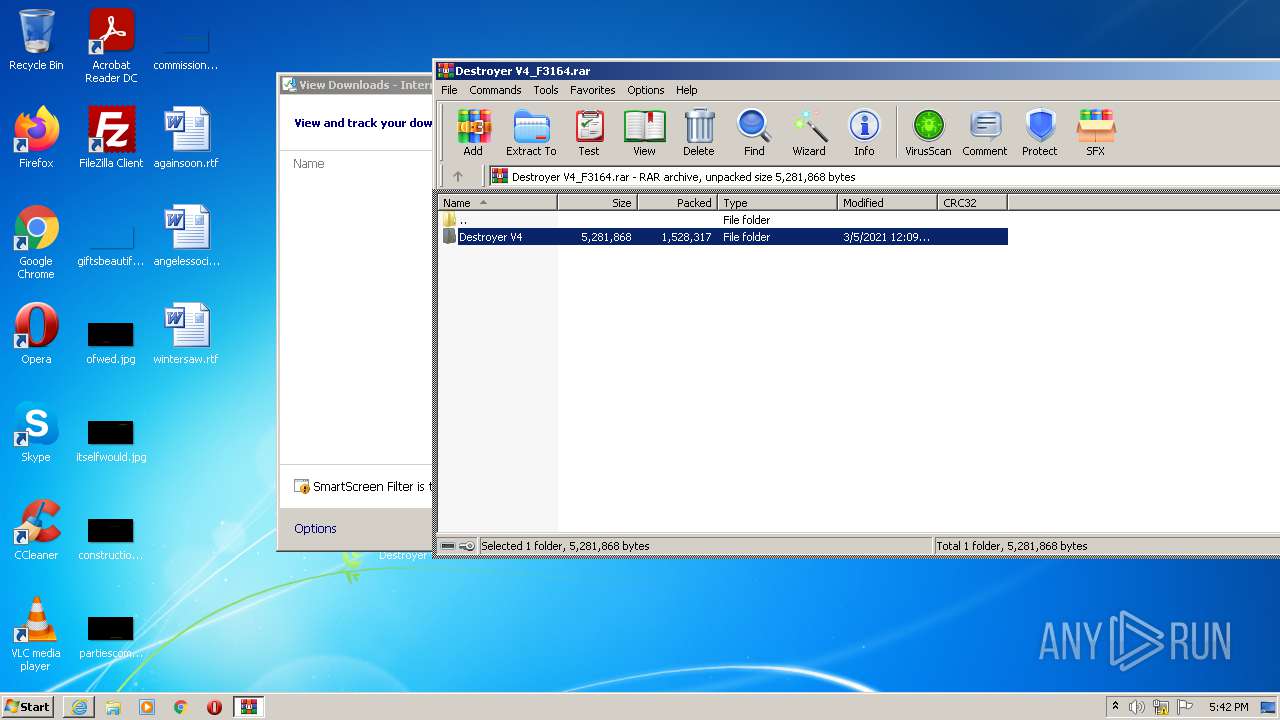
Task: Click the Test archive icon
Action: [x=589, y=134]
